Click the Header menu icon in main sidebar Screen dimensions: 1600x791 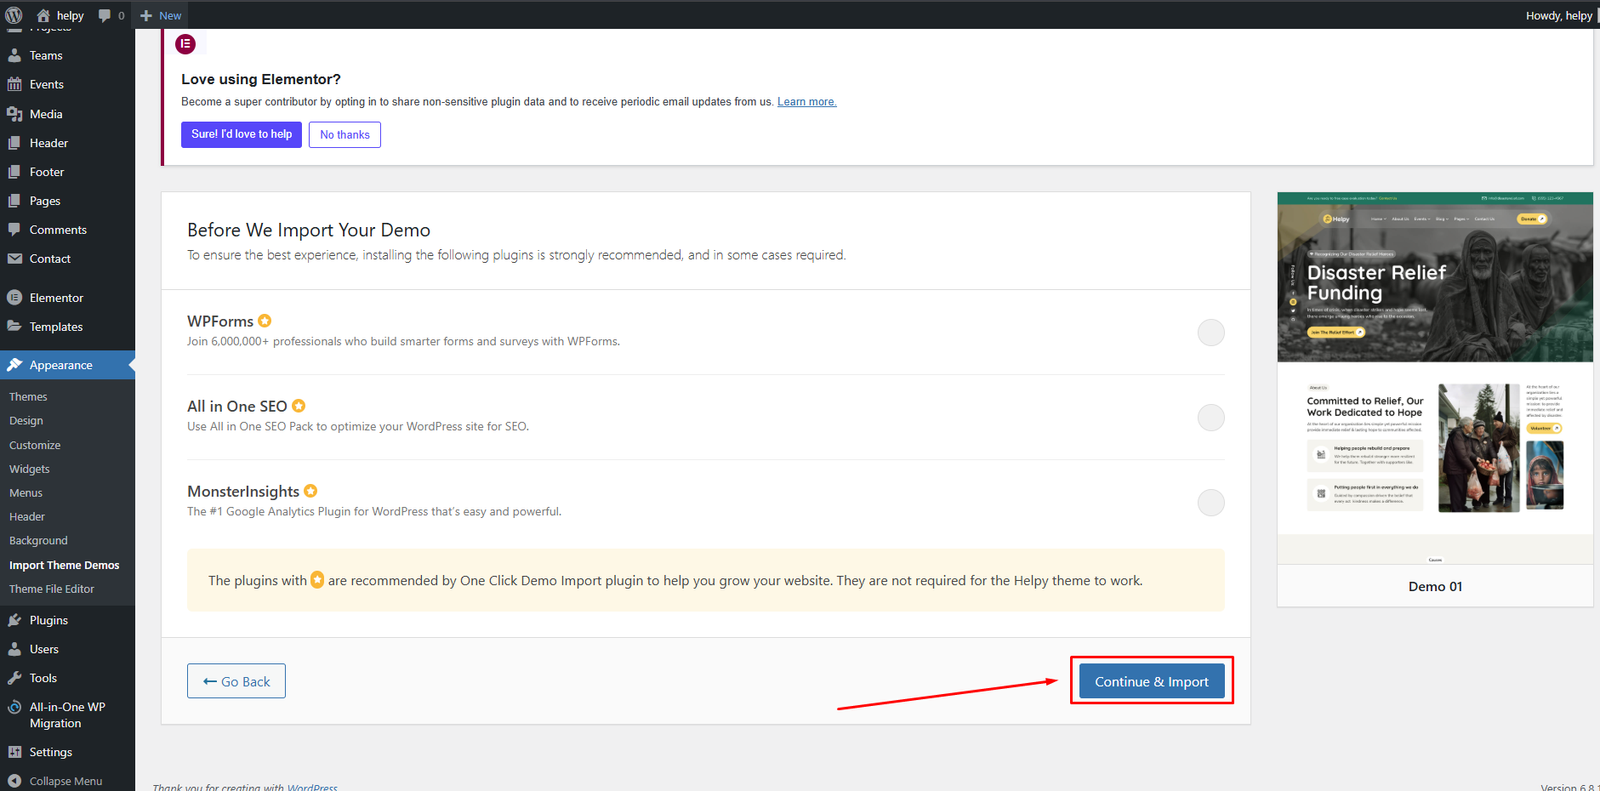click(15, 142)
